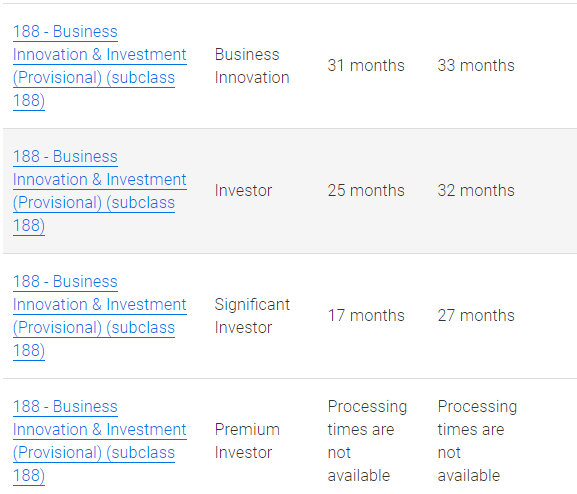Select the Investor stream cell text
This screenshot has height=494, width=577.
[243, 191]
